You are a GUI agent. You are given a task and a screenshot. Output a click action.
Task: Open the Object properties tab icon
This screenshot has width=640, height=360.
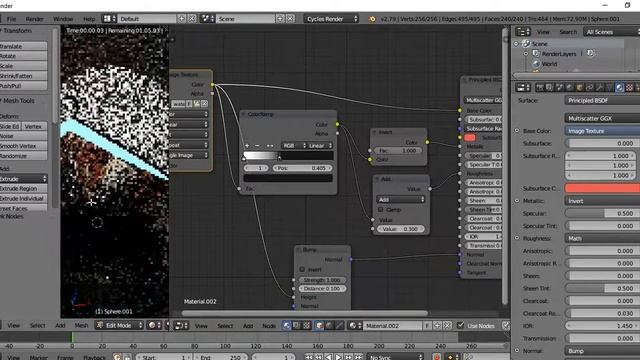pyautogui.click(x=580, y=87)
